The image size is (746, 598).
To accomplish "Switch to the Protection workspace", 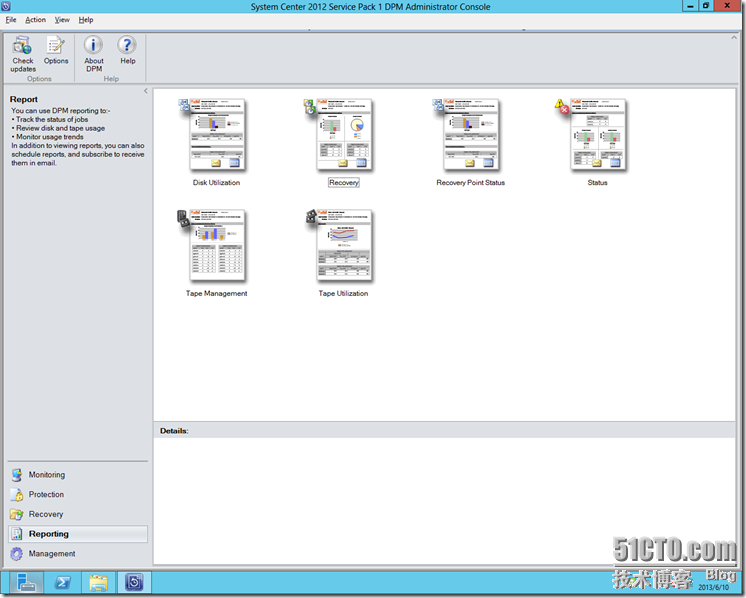I will 78,495.
